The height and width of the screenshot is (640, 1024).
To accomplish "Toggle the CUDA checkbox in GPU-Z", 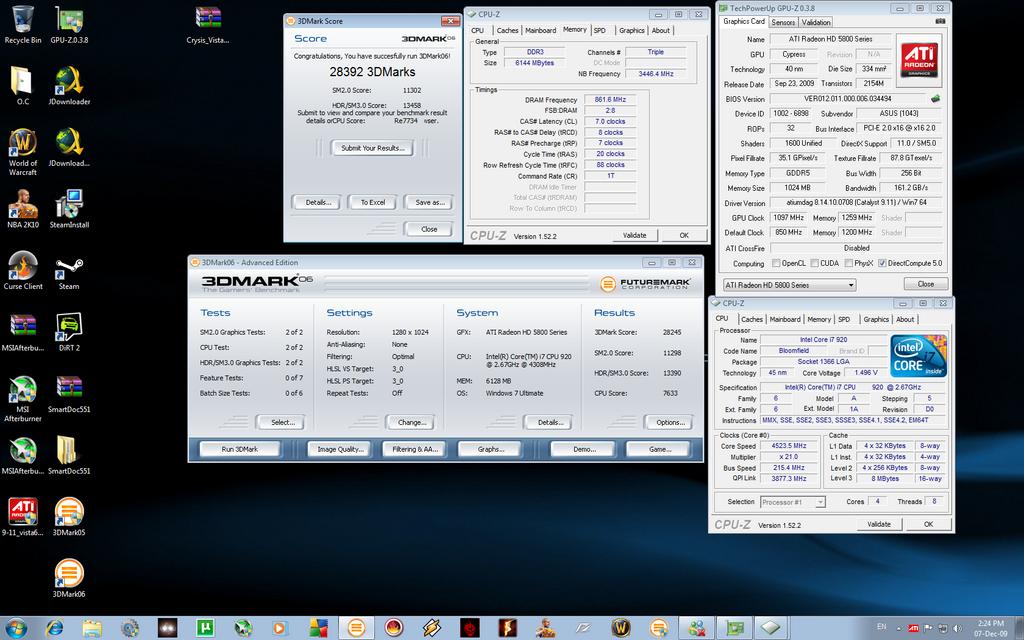I will (814, 263).
